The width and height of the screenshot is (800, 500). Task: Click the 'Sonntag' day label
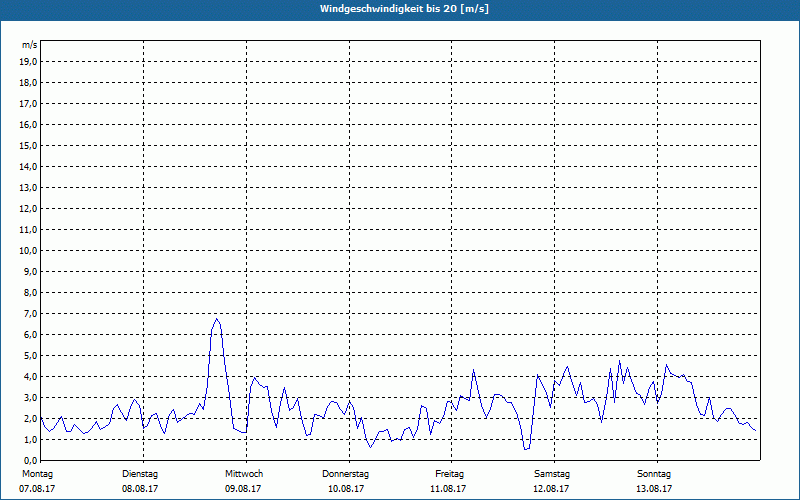click(x=654, y=474)
